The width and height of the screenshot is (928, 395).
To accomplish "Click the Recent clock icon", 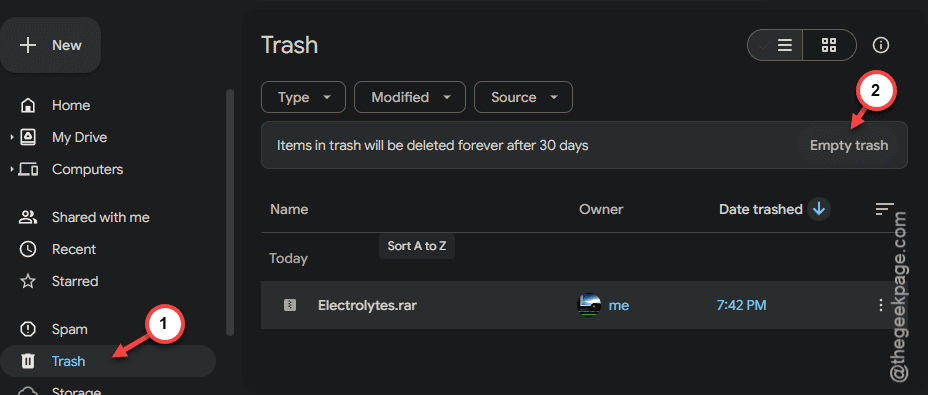I will (28, 249).
